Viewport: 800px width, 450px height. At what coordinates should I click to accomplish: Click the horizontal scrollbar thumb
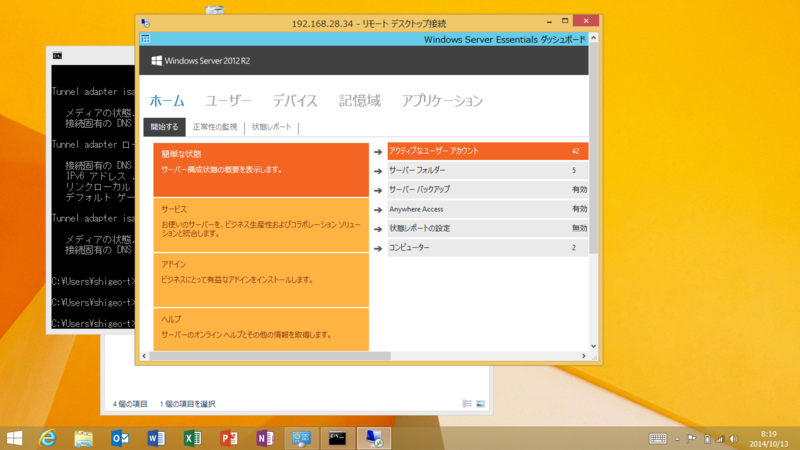(270, 356)
